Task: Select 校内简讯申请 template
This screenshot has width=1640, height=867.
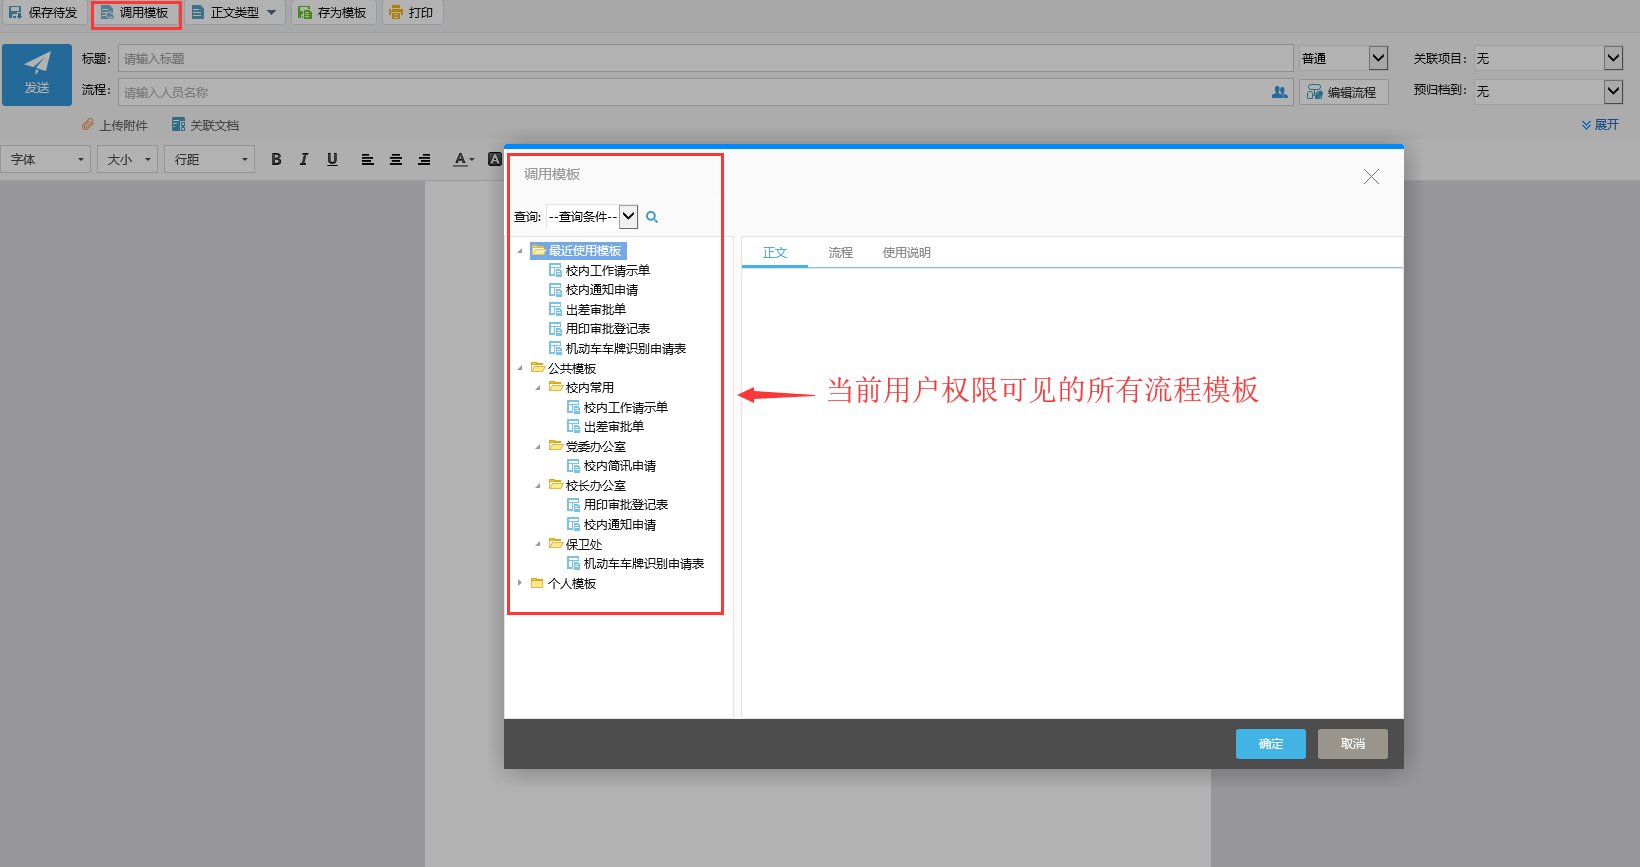Action: (x=619, y=466)
